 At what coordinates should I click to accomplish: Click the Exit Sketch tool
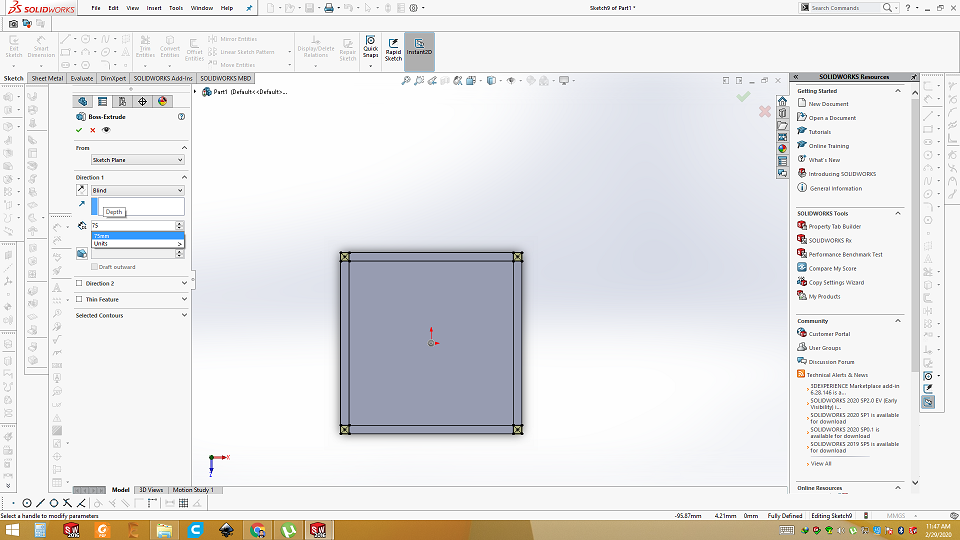(x=13, y=47)
